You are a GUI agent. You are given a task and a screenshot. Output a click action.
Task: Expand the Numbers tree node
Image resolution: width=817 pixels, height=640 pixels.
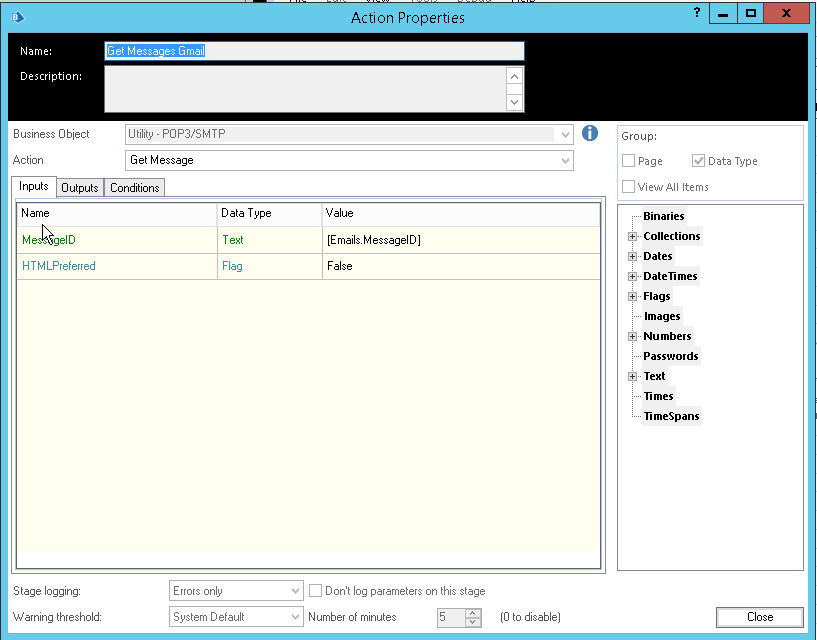point(633,337)
